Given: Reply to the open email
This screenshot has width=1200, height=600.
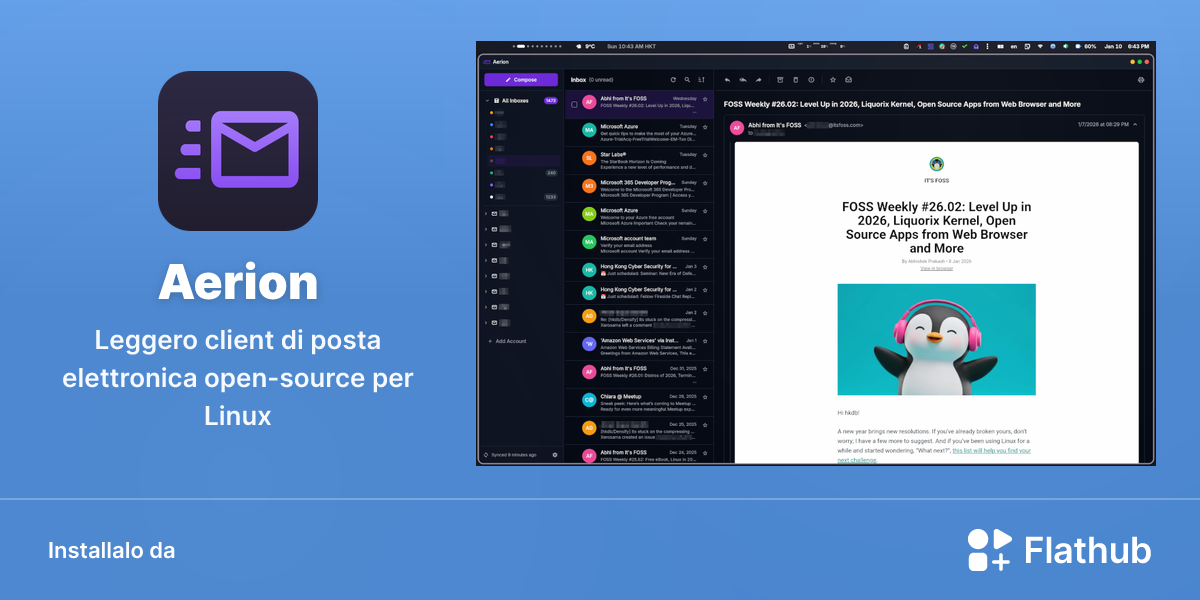Looking at the screenshot, I should 728,79.
